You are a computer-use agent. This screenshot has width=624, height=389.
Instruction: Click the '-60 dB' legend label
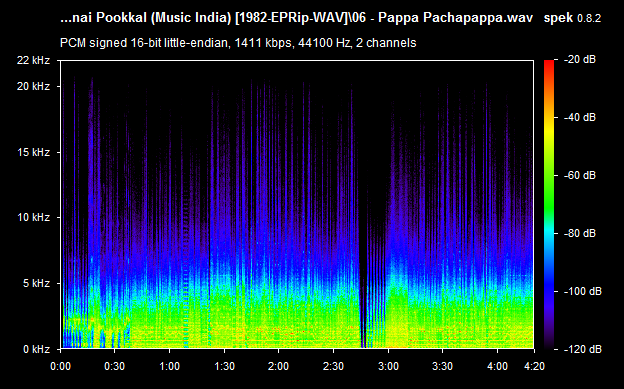(580, 175)
